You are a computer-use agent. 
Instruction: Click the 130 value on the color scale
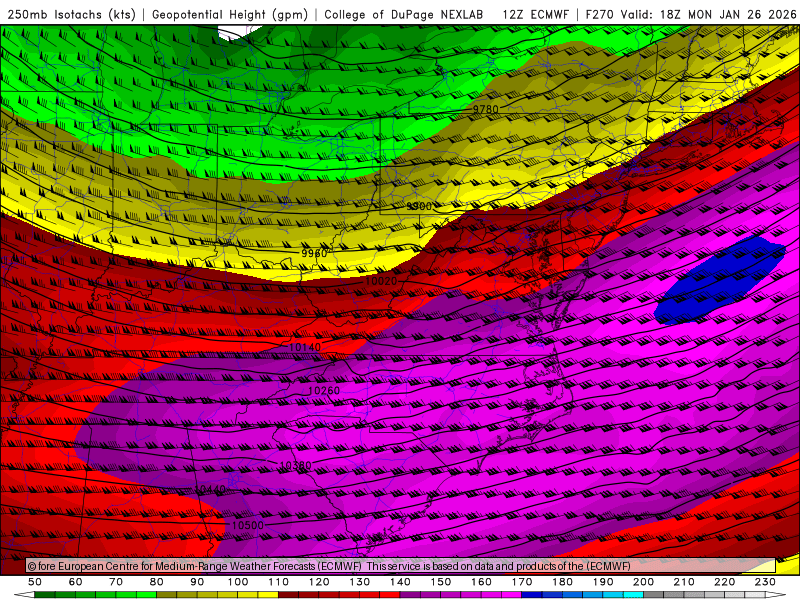tap(360, 582)
